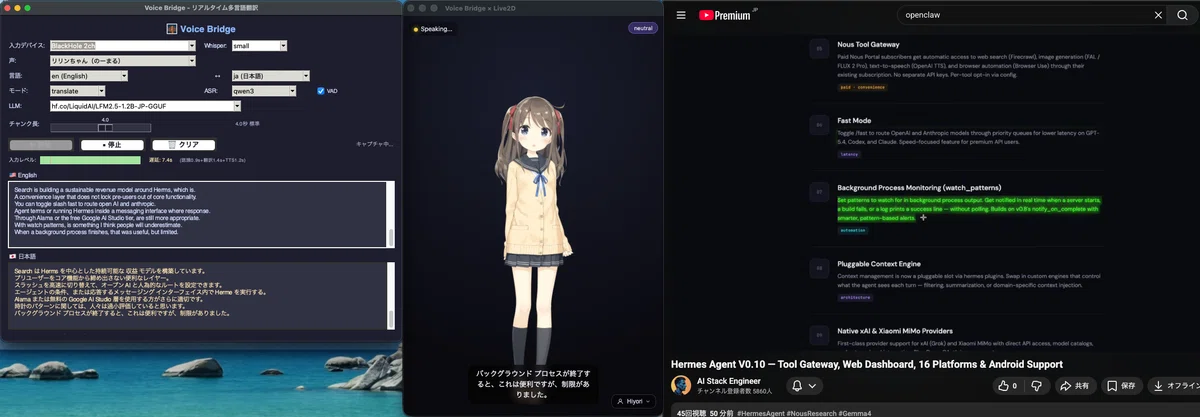1200x417 pixels.
Task: Click the クリア clear button
Action: point(182,145)
